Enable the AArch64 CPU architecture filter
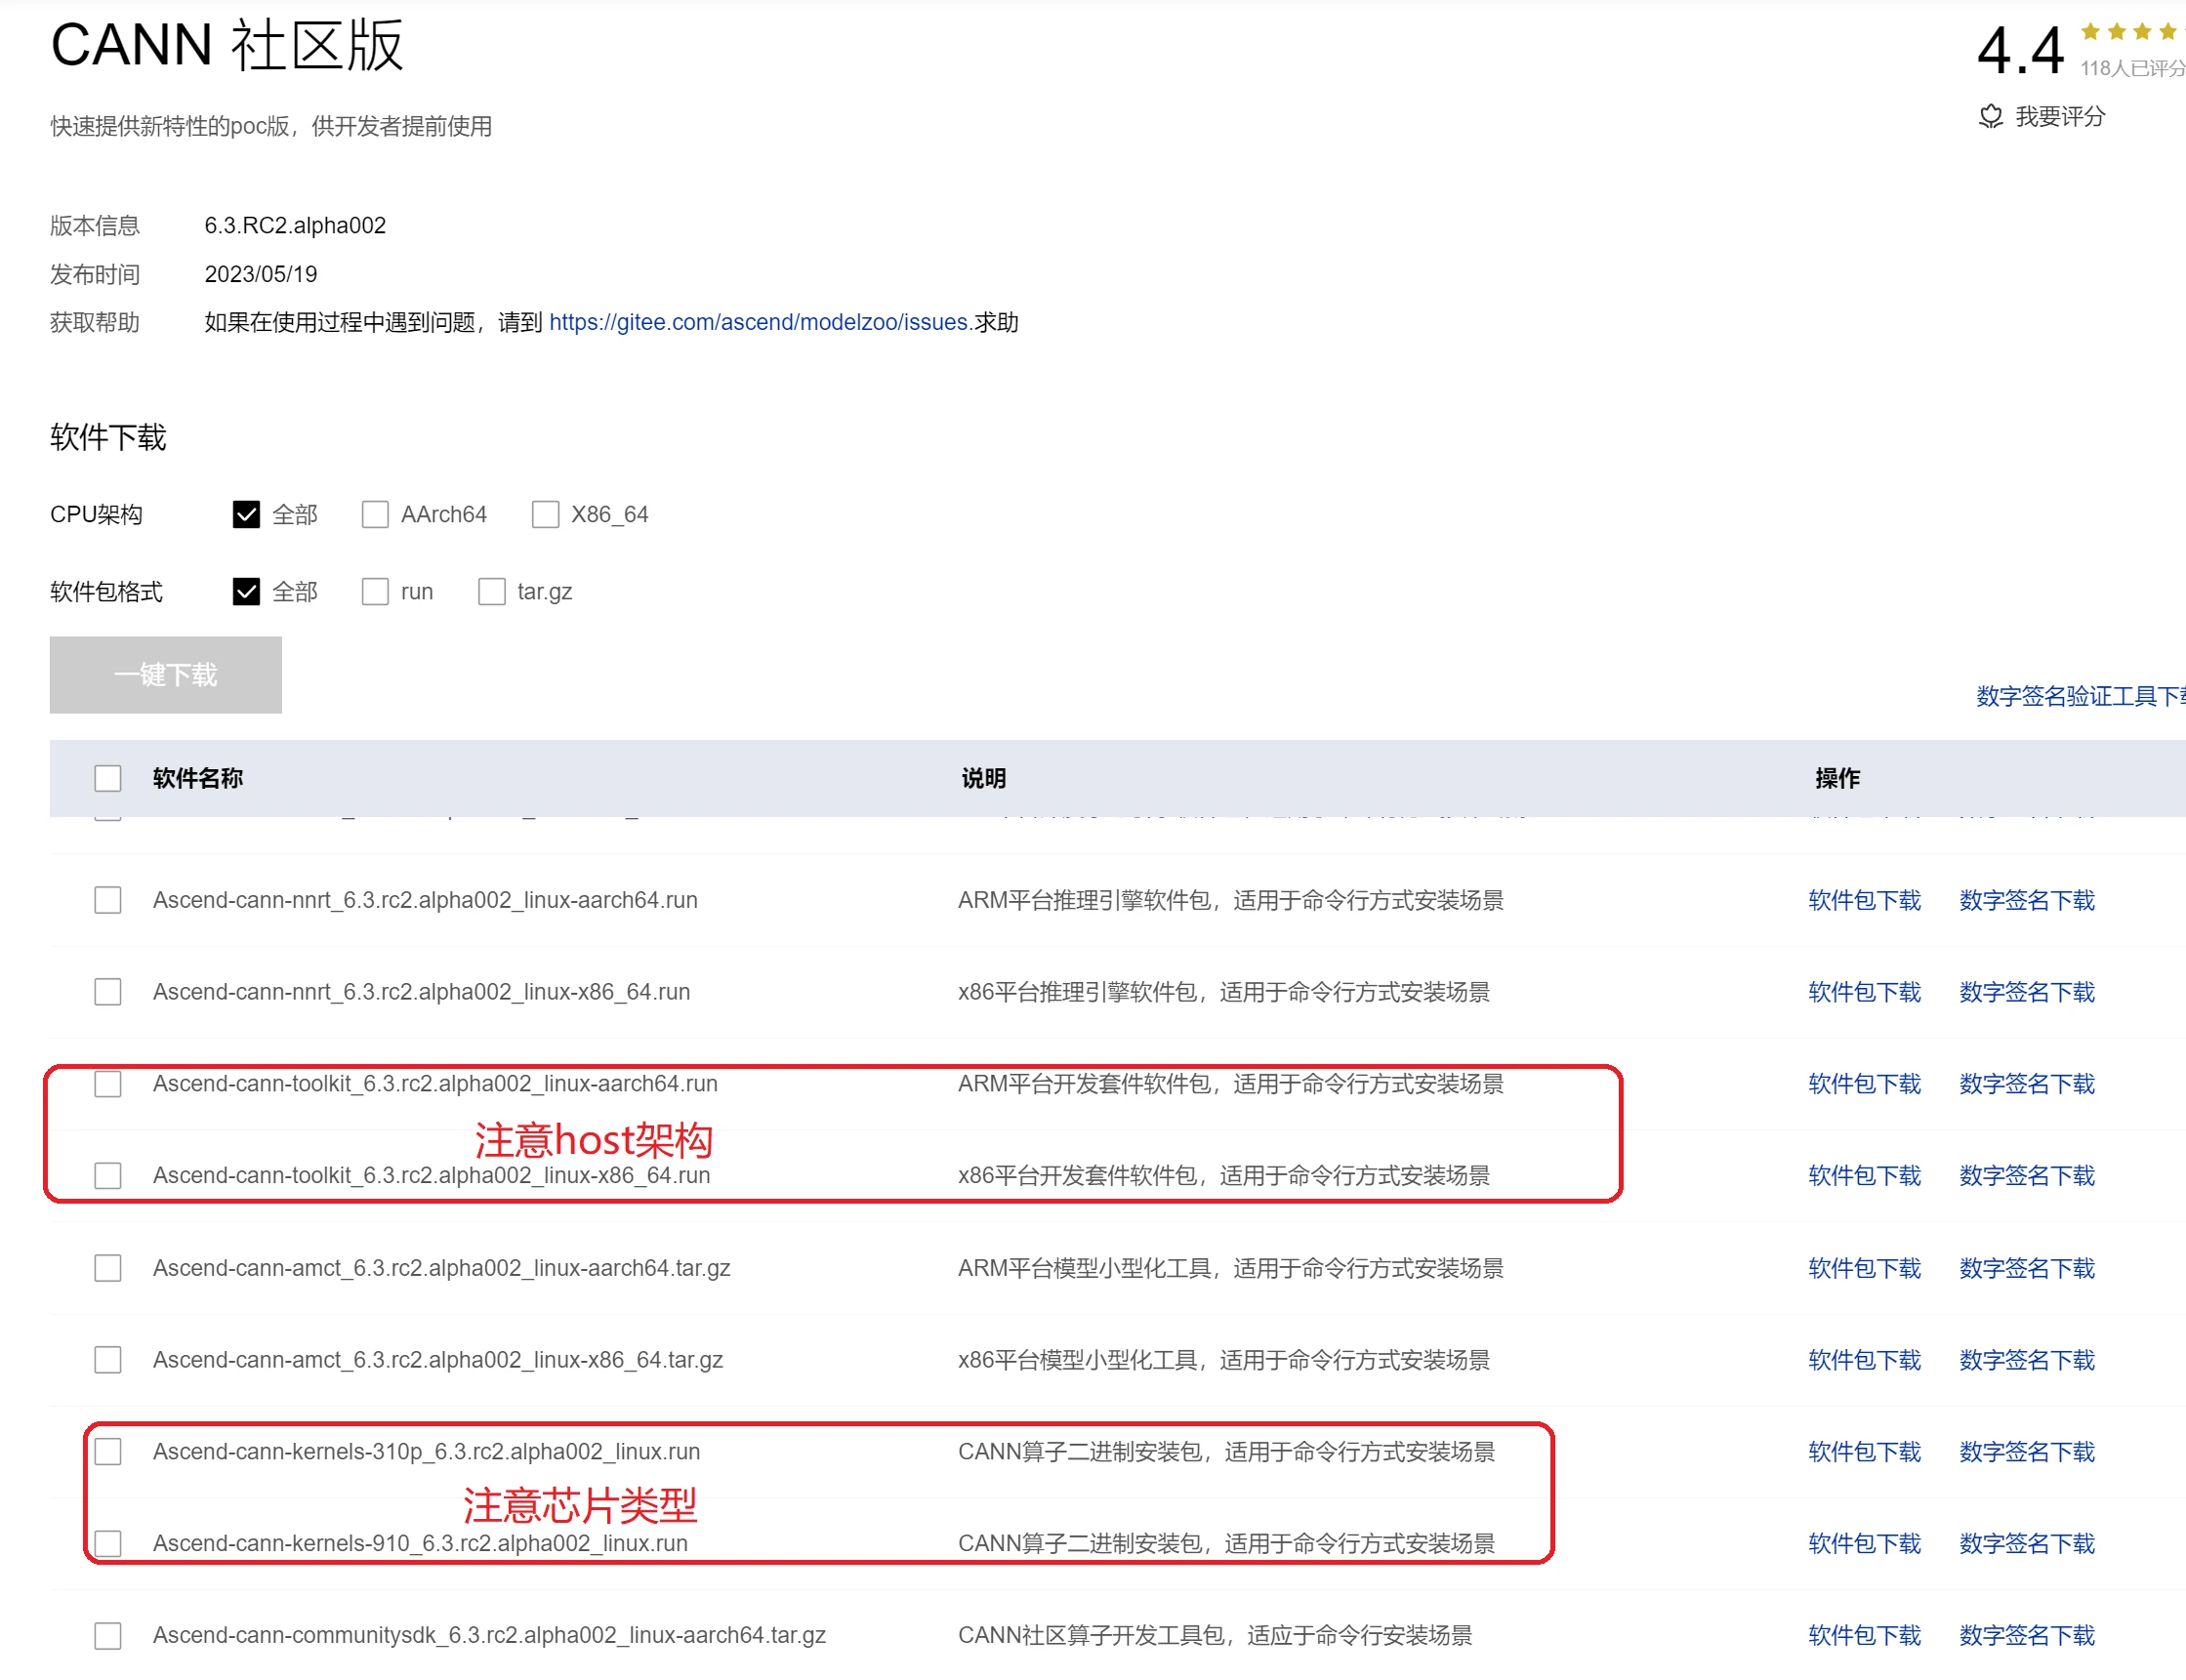2186x1680 pixels. point(375,514)
